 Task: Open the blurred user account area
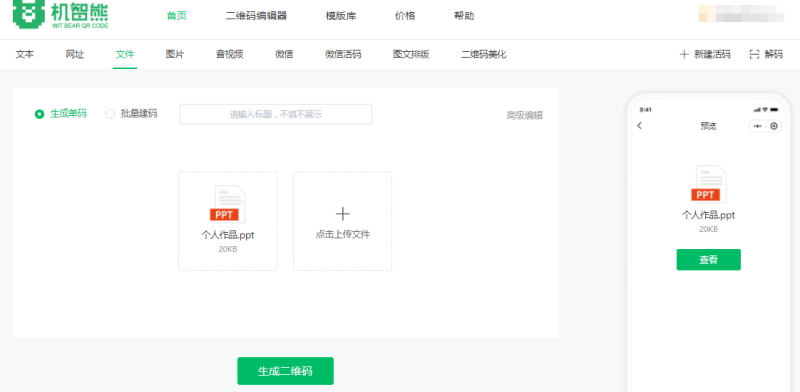coord(741,14)
